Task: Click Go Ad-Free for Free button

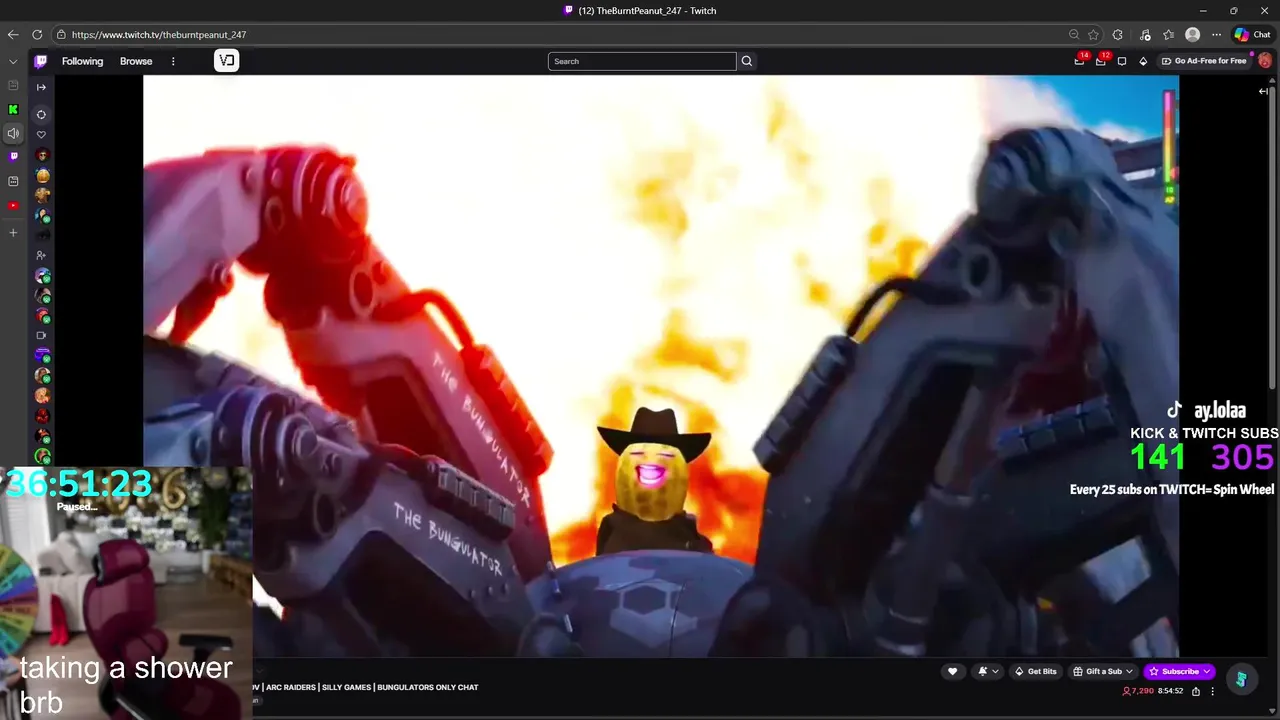Action: pos(1203,61)
